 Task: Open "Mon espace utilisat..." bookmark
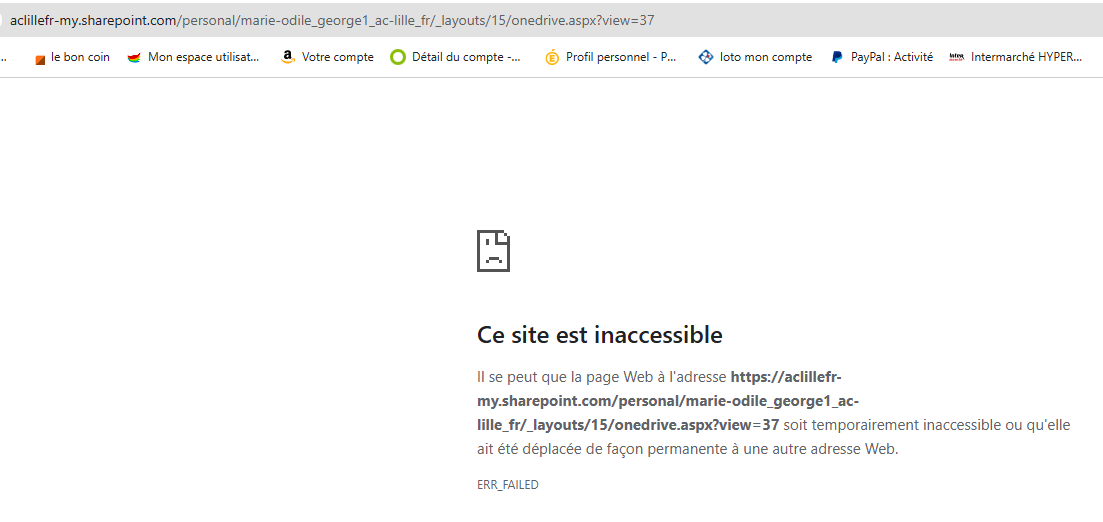point(194,58)
